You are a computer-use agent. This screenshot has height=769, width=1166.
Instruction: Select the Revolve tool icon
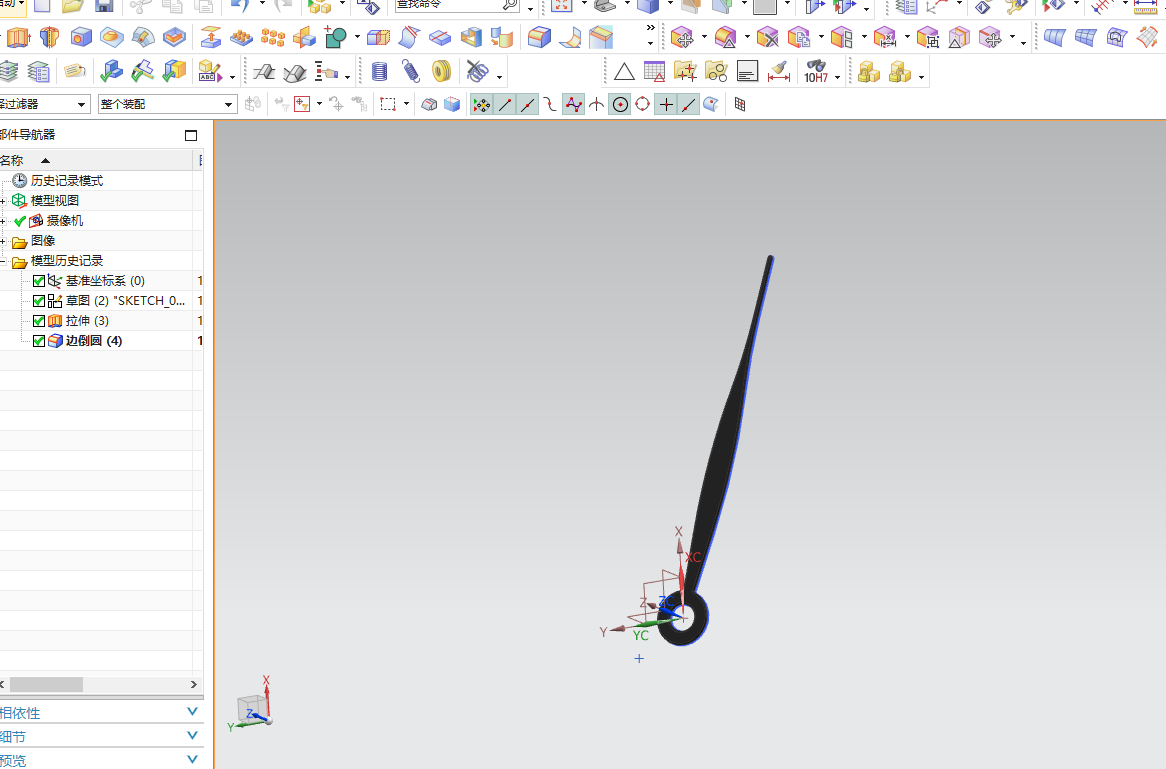point(49,37)
